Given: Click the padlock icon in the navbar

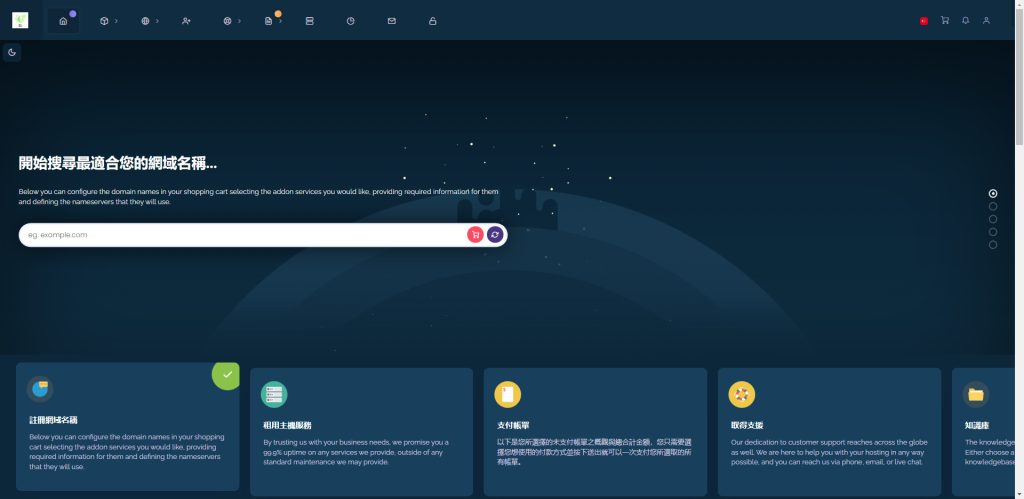Looking at the screenshot, I should (433, 21).
